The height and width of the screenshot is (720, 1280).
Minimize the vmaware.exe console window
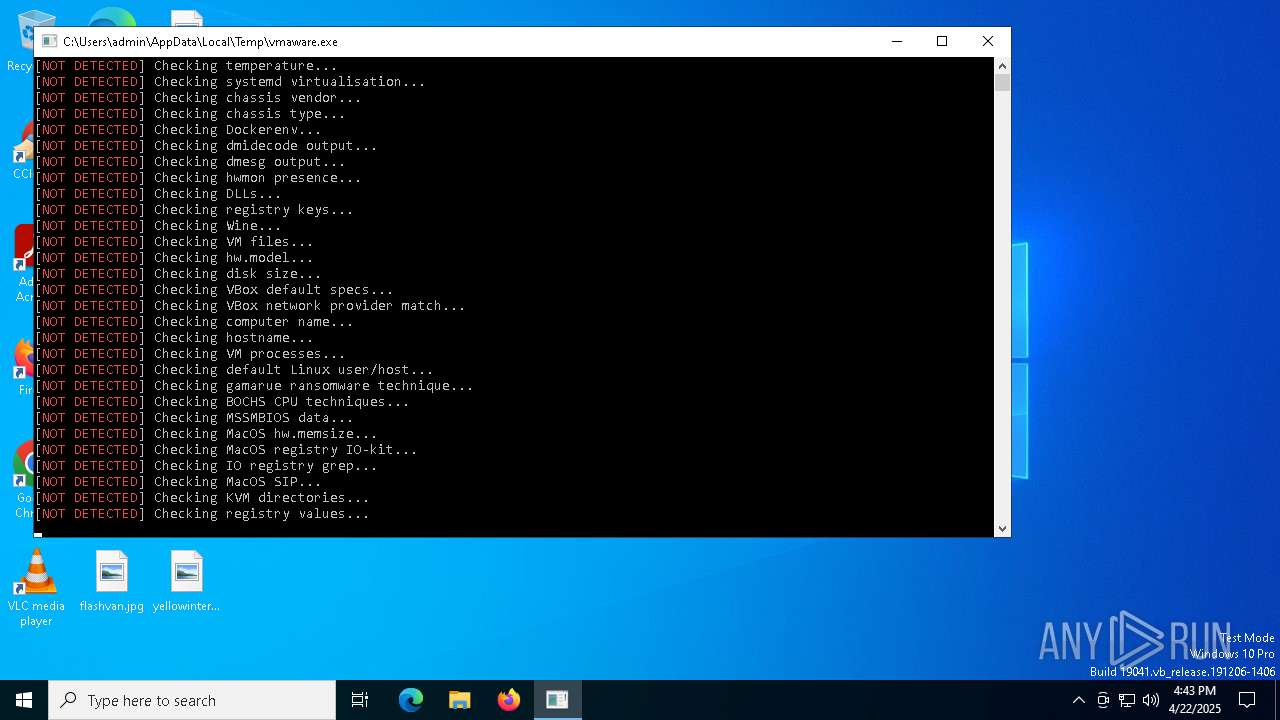pos(896,41)
